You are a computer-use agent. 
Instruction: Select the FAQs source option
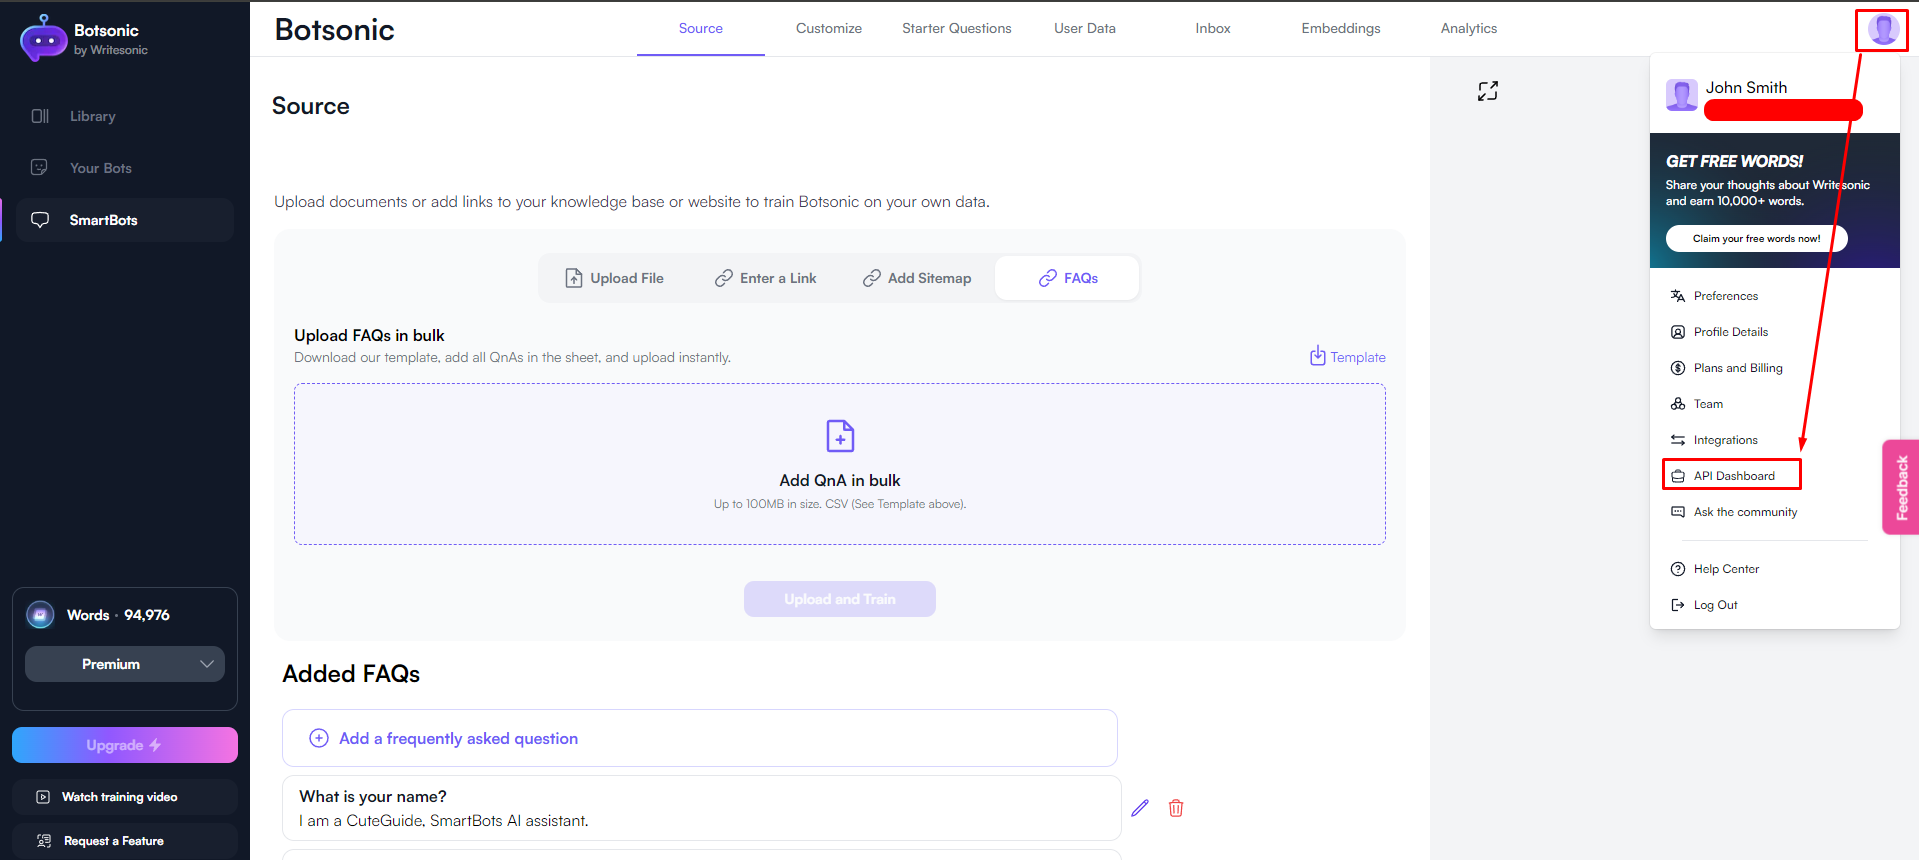(x=1067, y=278)
